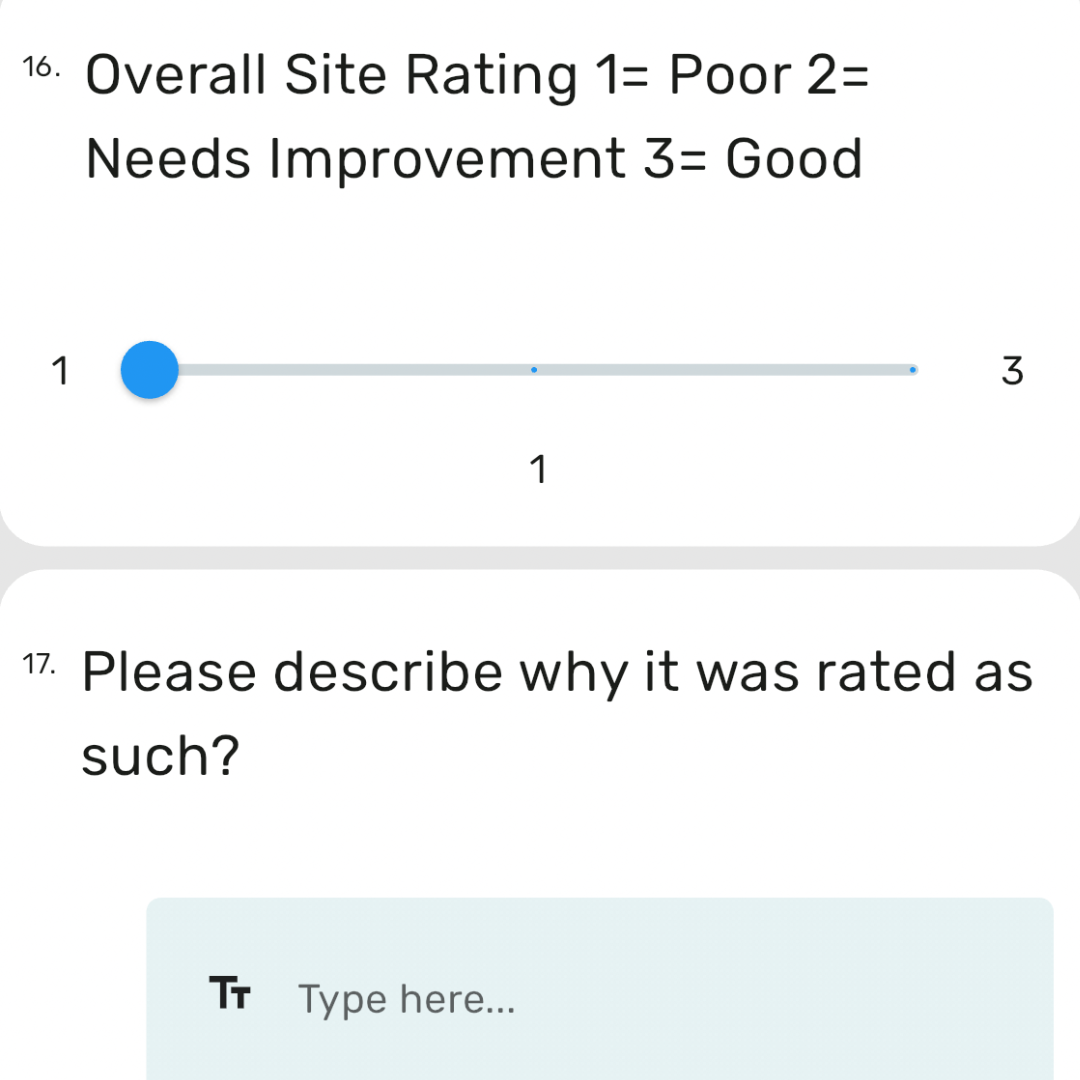This screenshot has width=1080, height=1080.
Task: Click the word 'such?' in question 17
Action: 160,756
